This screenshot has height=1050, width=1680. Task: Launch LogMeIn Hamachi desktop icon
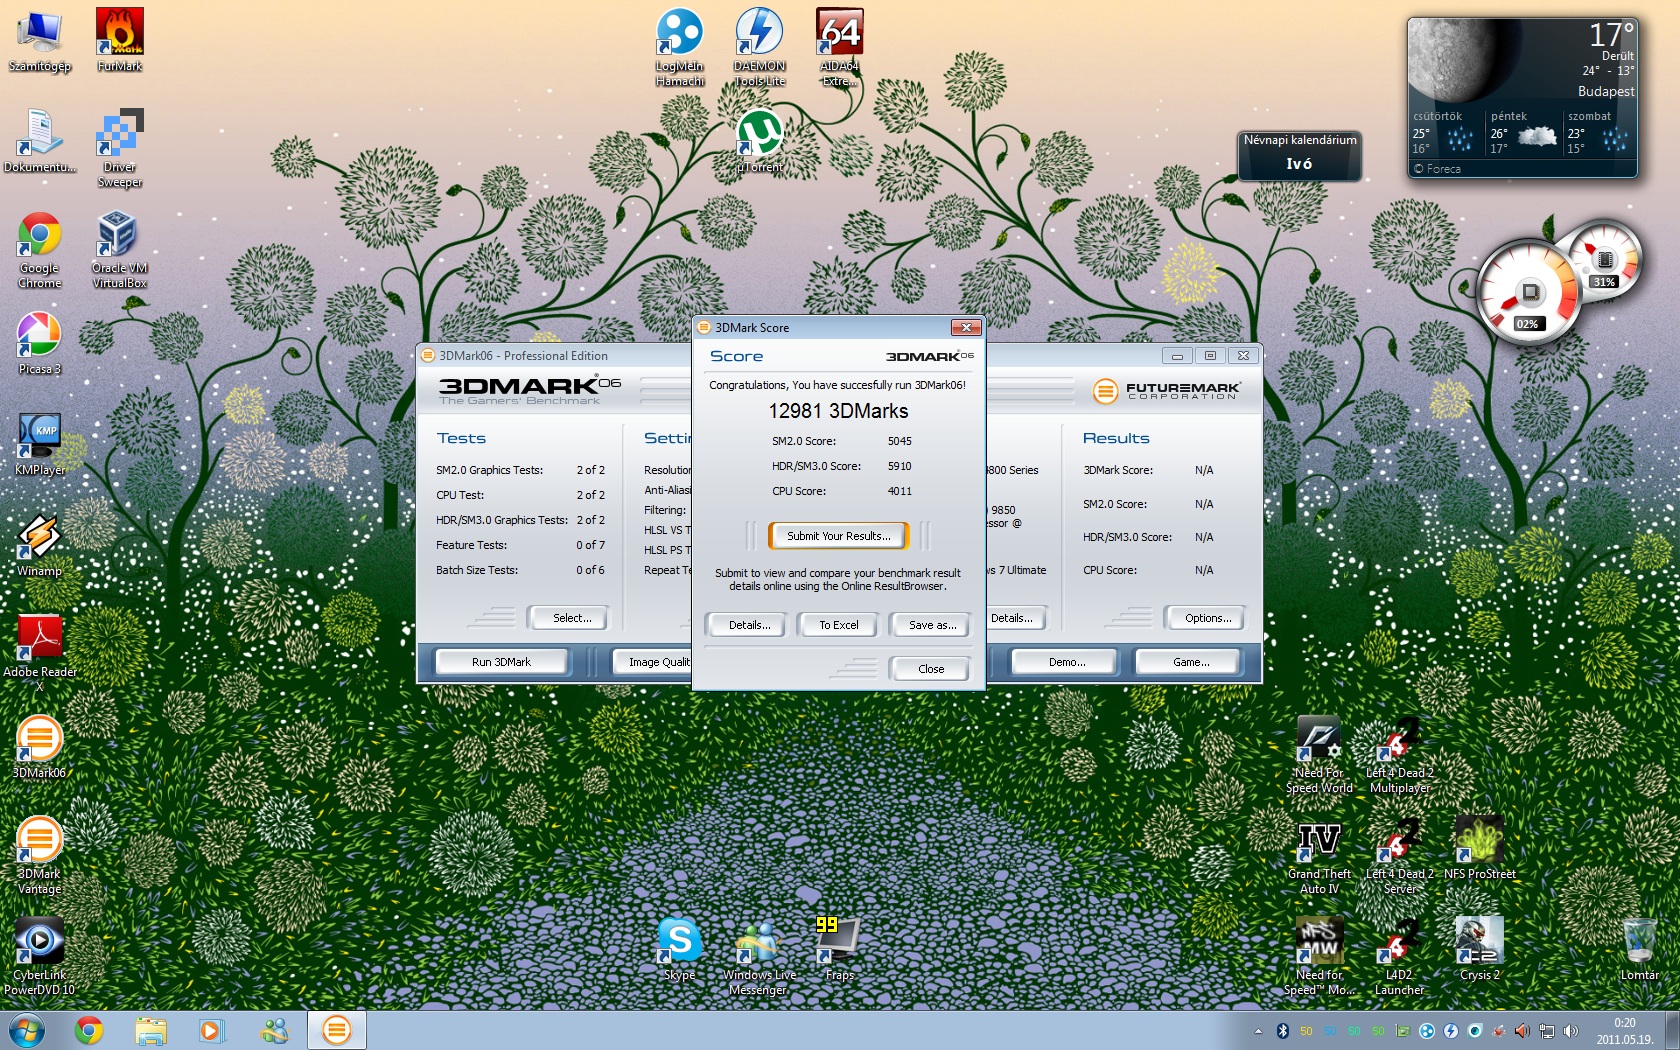point(680,47)
